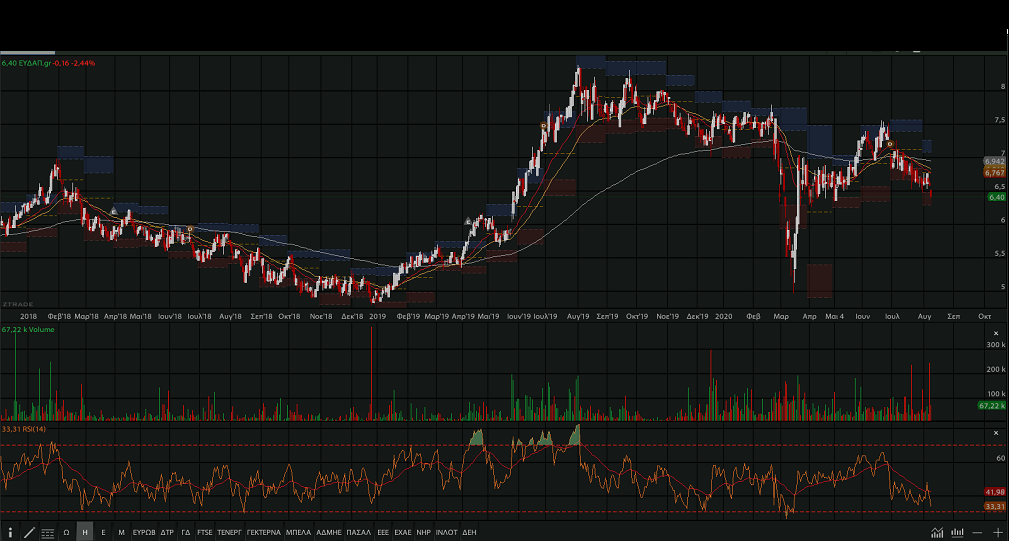Zoom in with the plus icon

[997, 532]
